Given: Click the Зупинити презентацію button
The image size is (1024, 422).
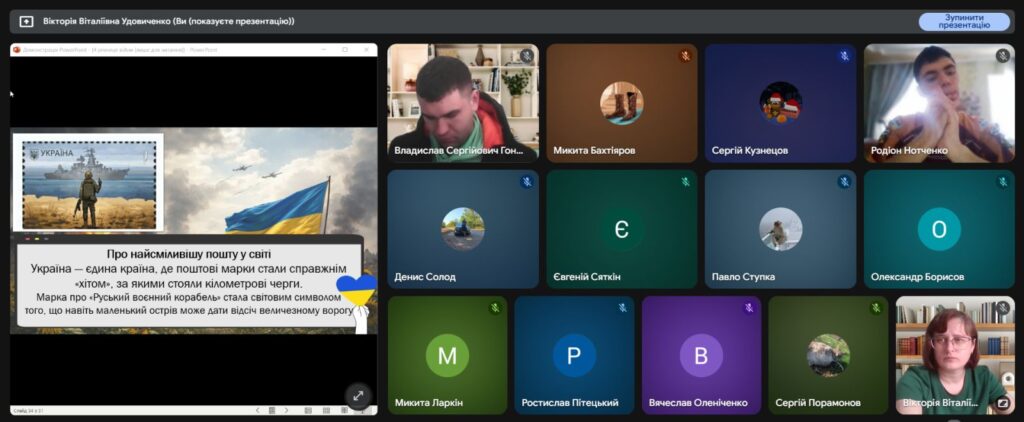Looking at the screenshot, I should click(964, 21).
